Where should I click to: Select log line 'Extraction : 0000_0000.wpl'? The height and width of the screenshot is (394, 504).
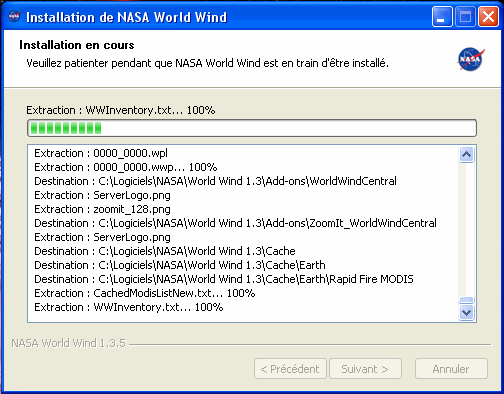101,153
